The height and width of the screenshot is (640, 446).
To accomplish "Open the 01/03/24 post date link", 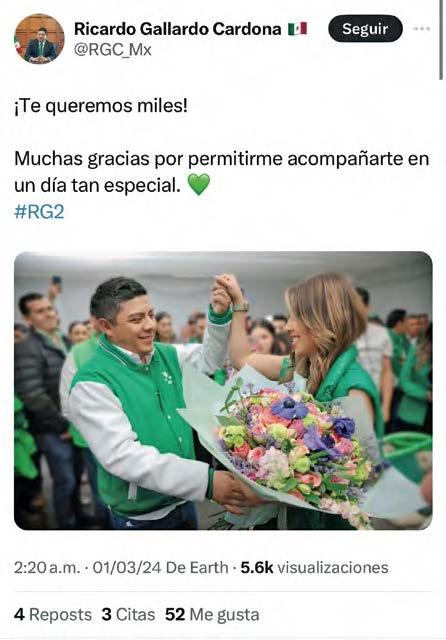I will 127,568.
